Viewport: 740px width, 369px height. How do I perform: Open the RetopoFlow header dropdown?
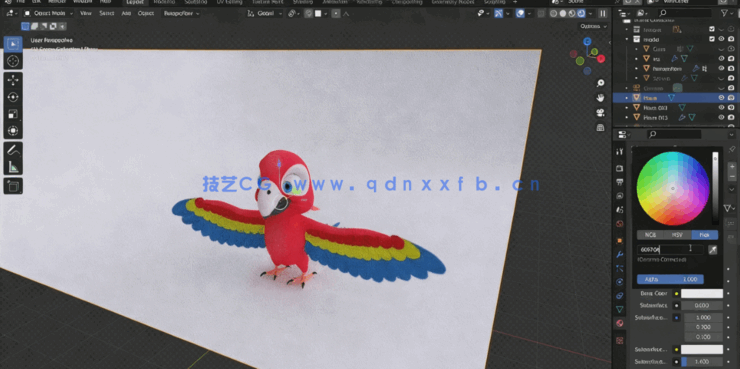pyautogui.click(x=181, y=13)
